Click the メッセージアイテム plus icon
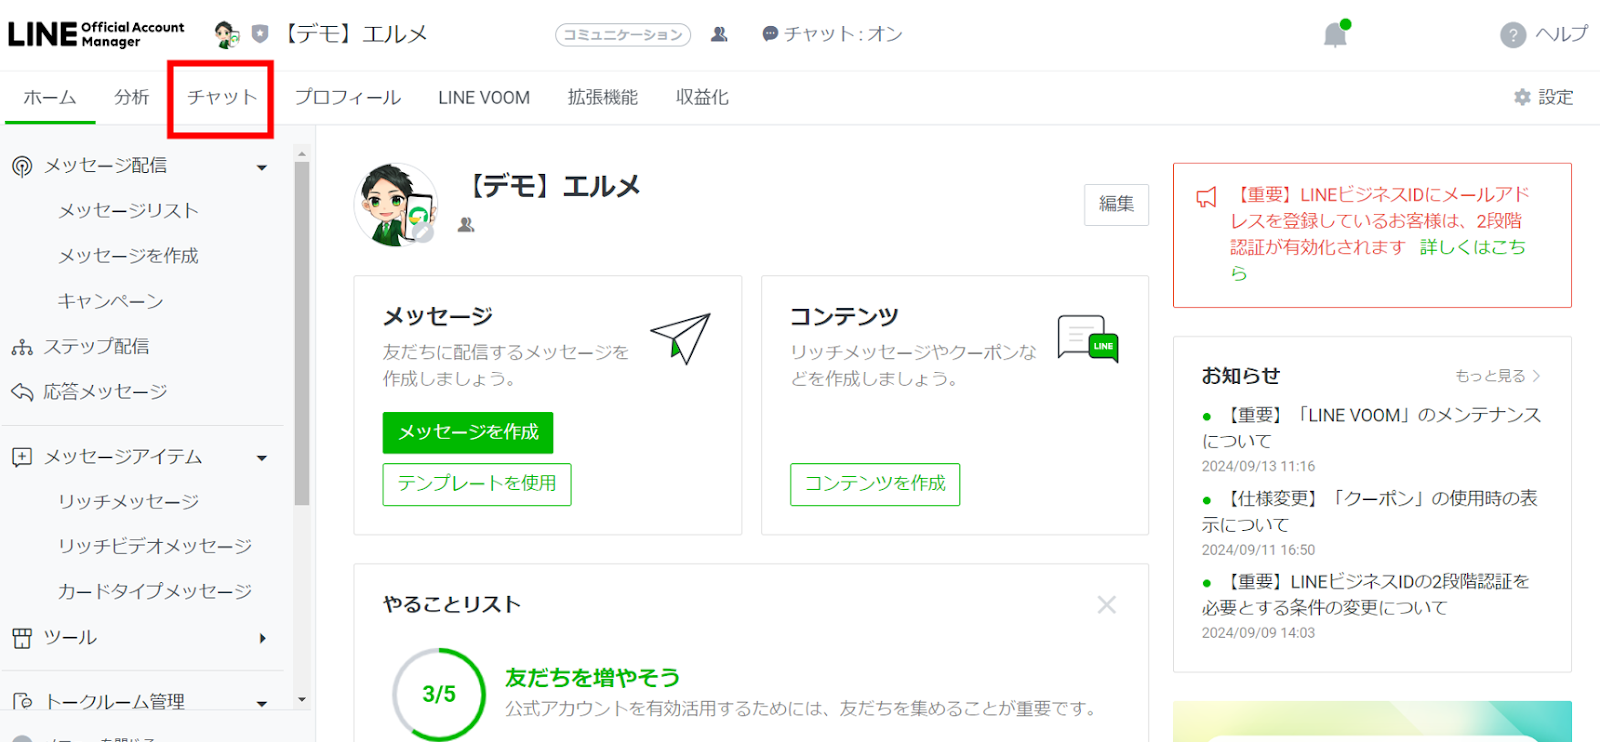This screenshot has width=1600, height=742. [22, 457]
